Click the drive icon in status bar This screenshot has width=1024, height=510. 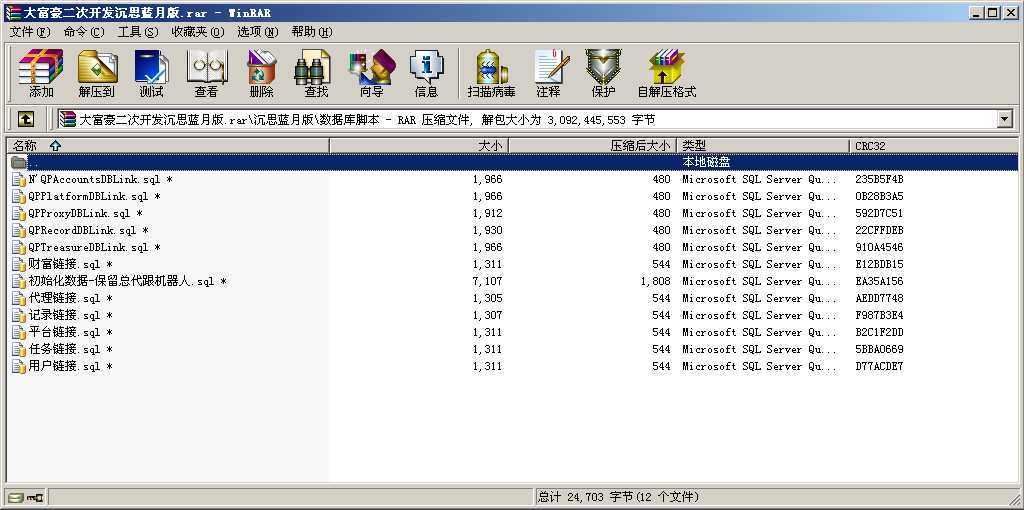[x=16, y=498]
